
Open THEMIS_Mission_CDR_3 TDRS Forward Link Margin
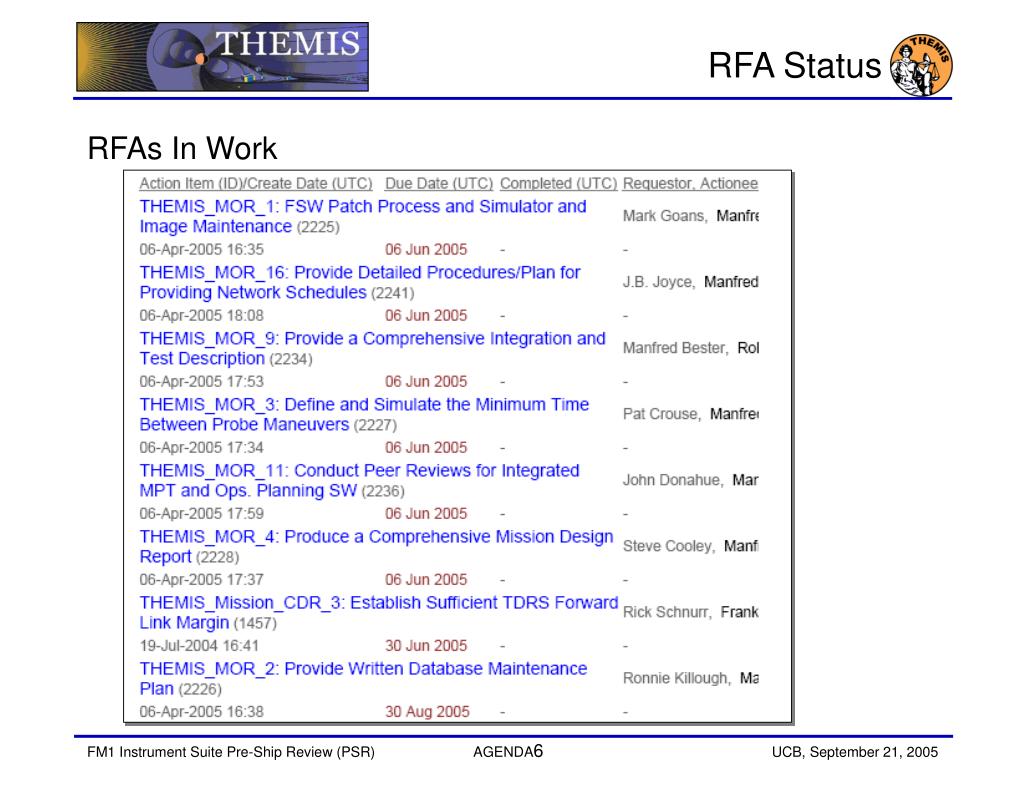tap(379, 612)
